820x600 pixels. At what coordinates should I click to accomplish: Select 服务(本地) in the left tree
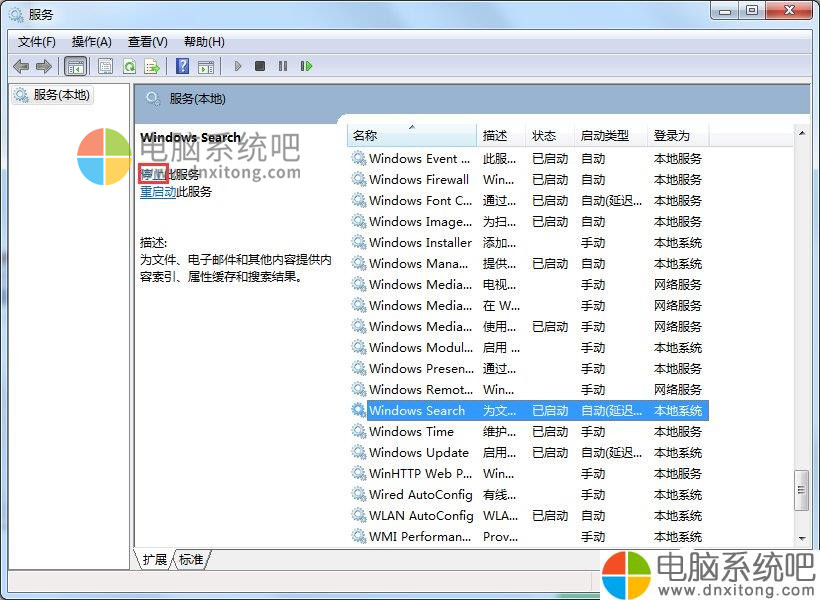53,95
